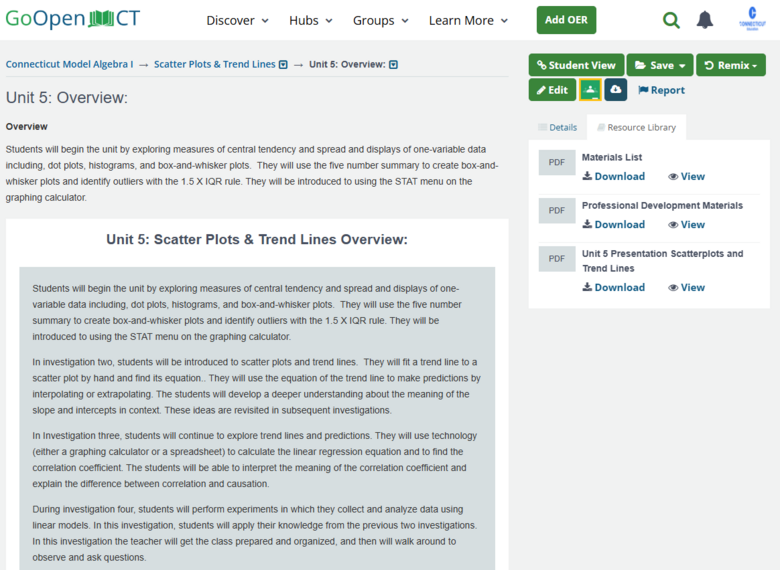Image resolution: width=780 pixels, height=570 pixels.
Task: Click Unit 5 Presentation Scatterplots title
Action: (x=663, y=261)
